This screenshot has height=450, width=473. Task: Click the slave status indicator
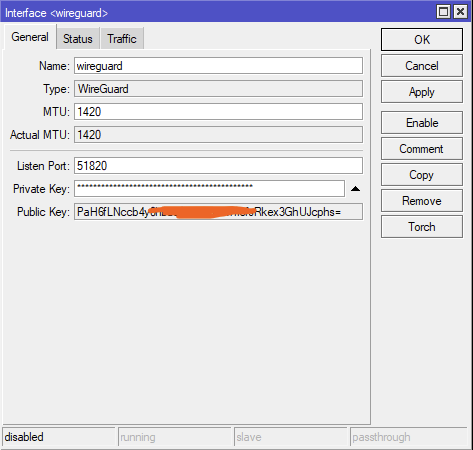click(x=290, y=437)
